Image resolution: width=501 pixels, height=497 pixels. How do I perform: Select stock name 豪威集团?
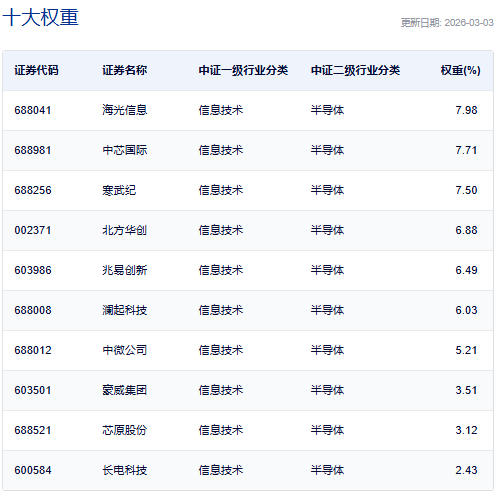point(125,390)
